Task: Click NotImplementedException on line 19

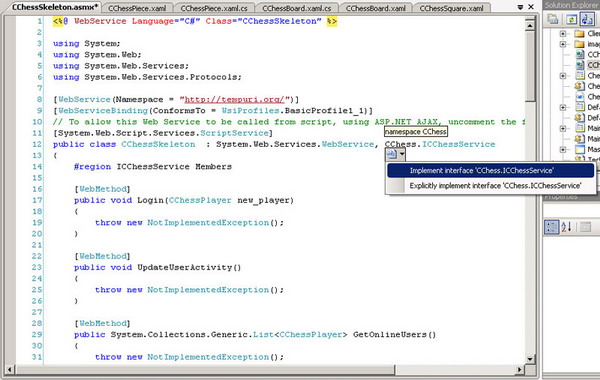Action: pyautogui.click(x=208, y=223)
